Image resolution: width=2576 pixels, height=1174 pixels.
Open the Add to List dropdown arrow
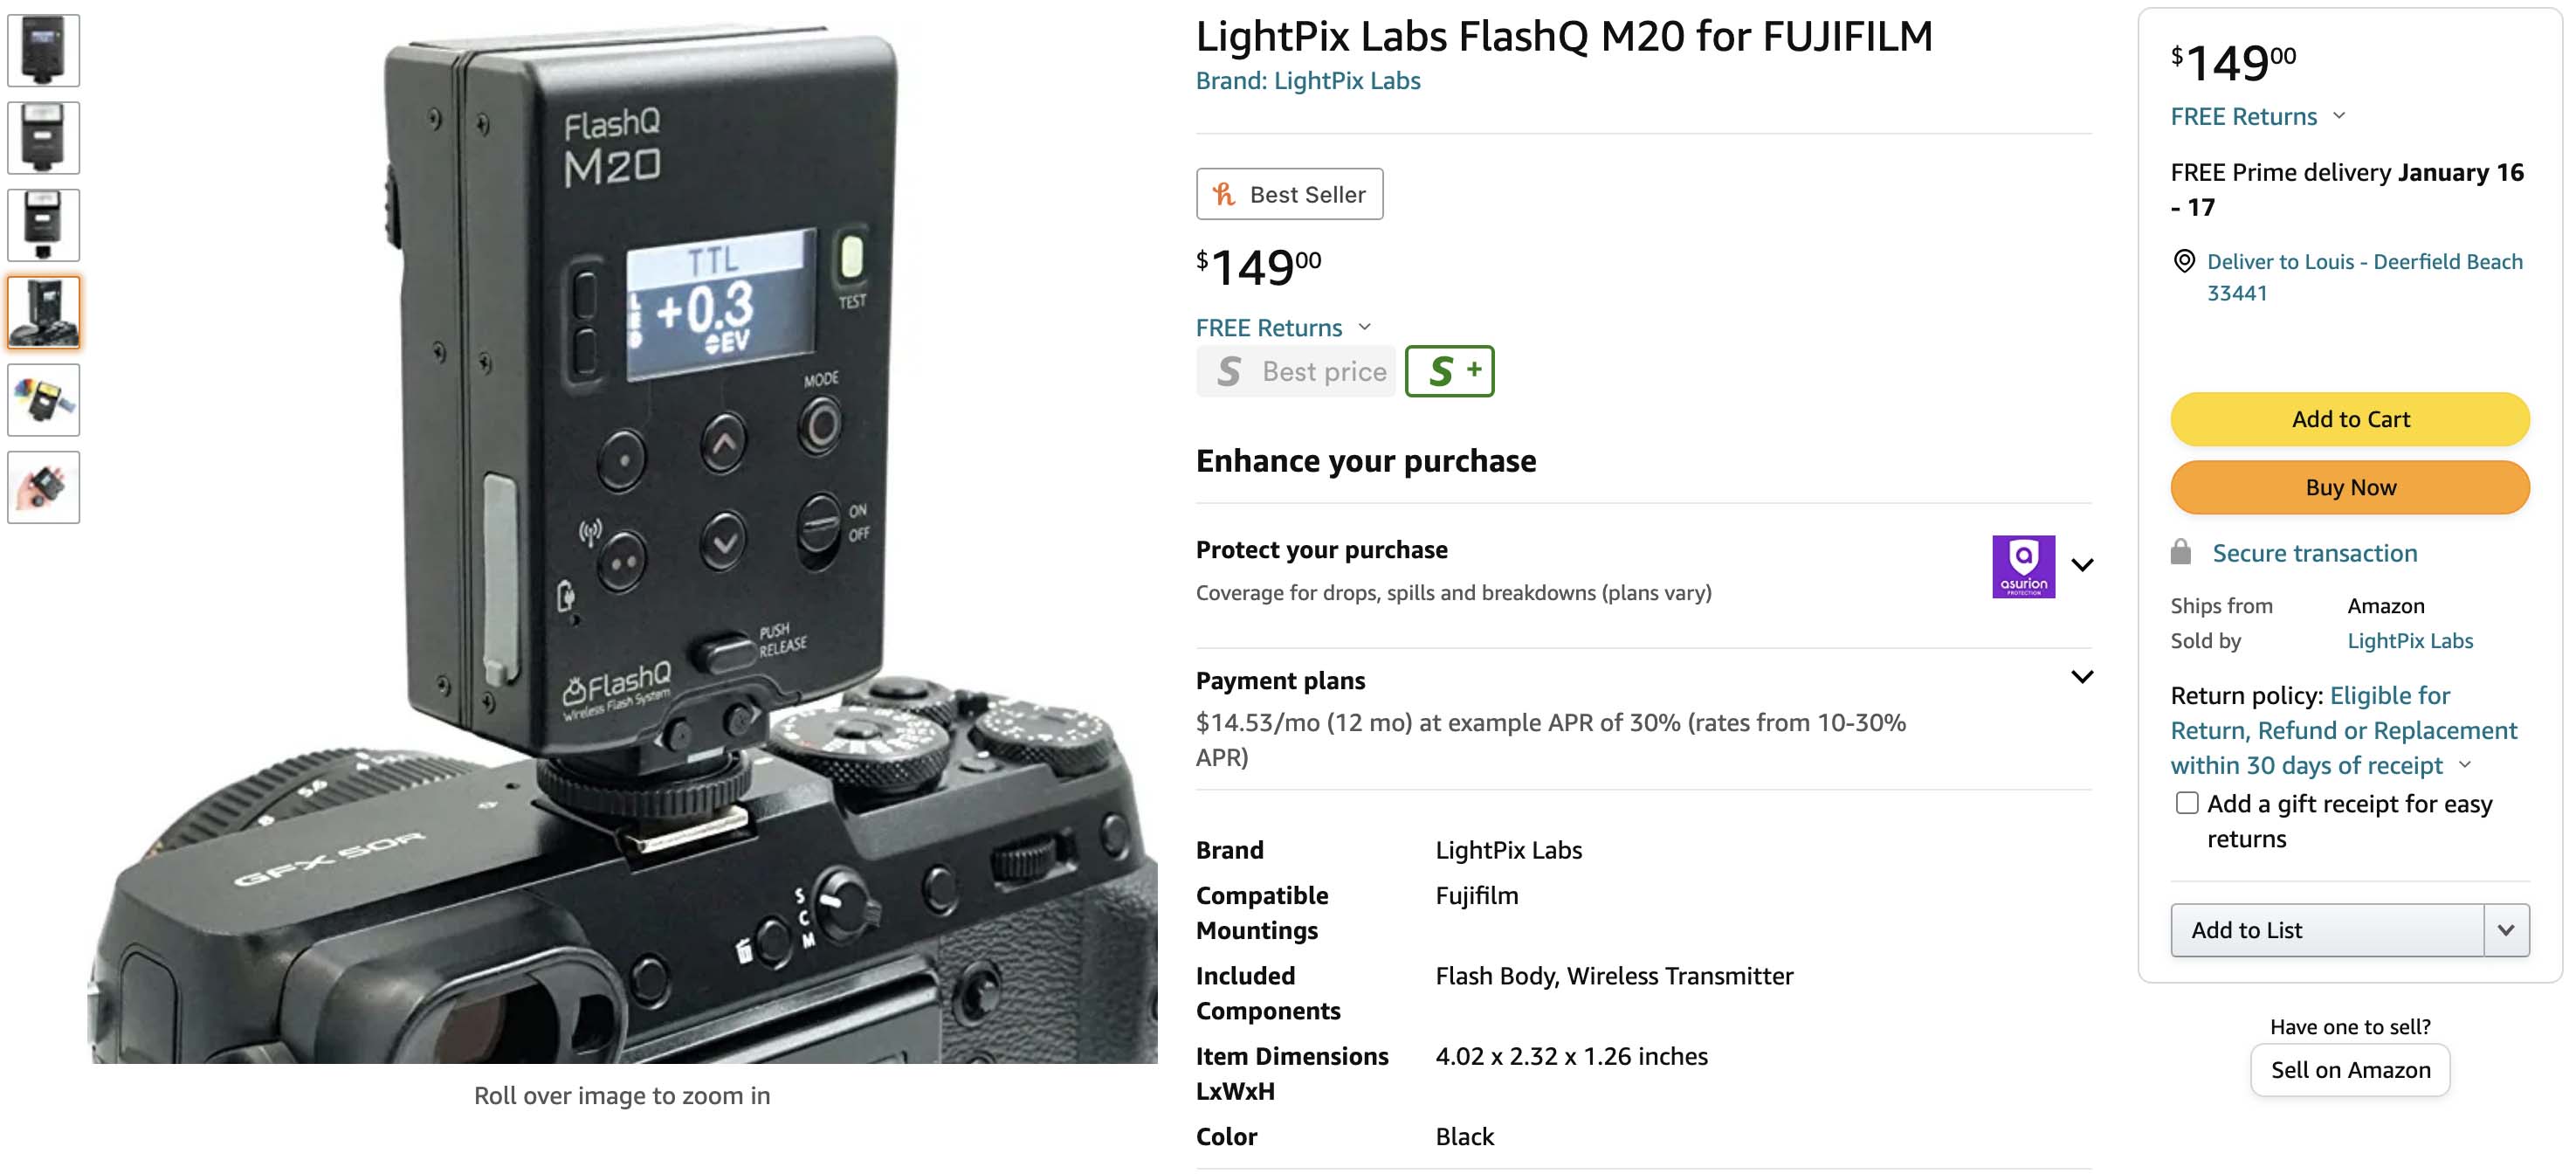pos(2506,930)
